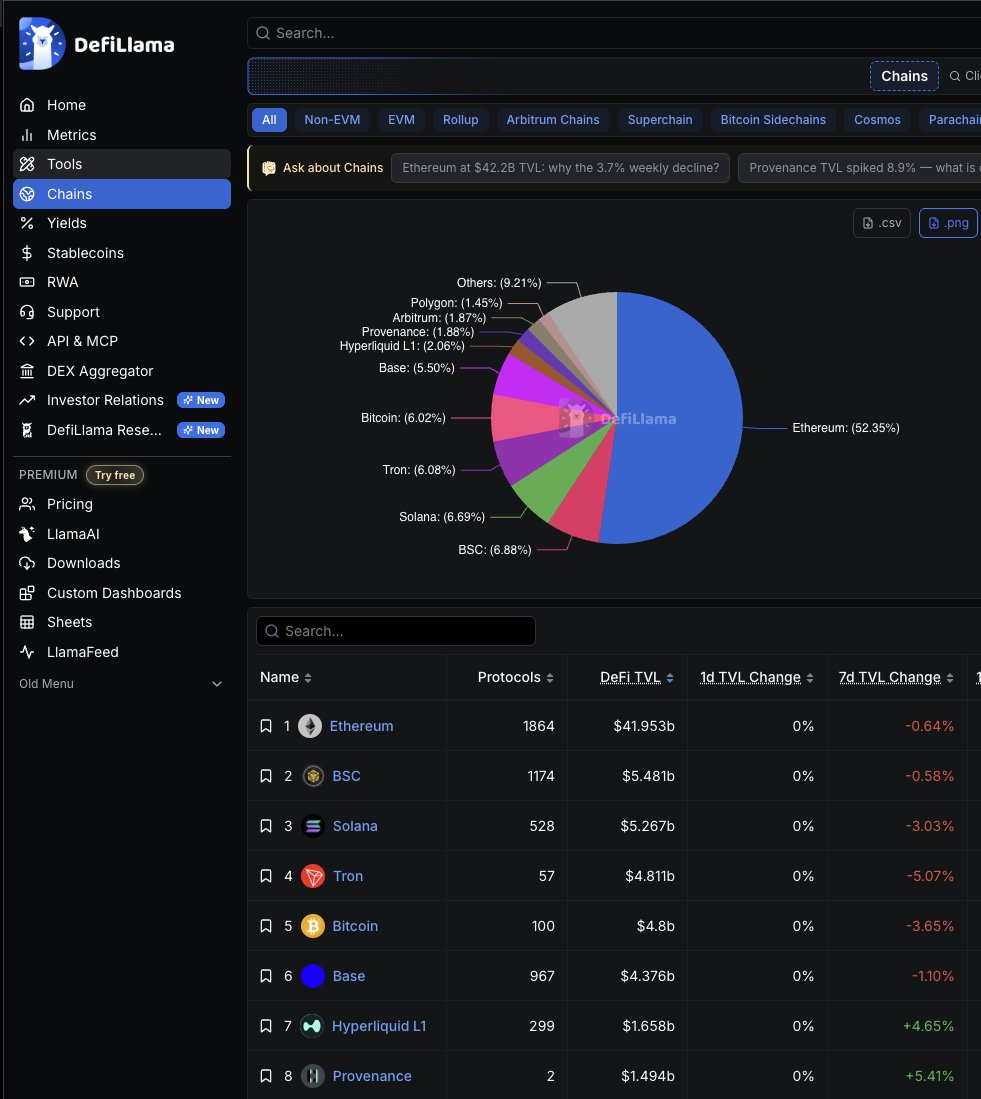The height and width of the screenshot is (1099, 981).
Task: Focus the table Search field
Action: (396, 631)
